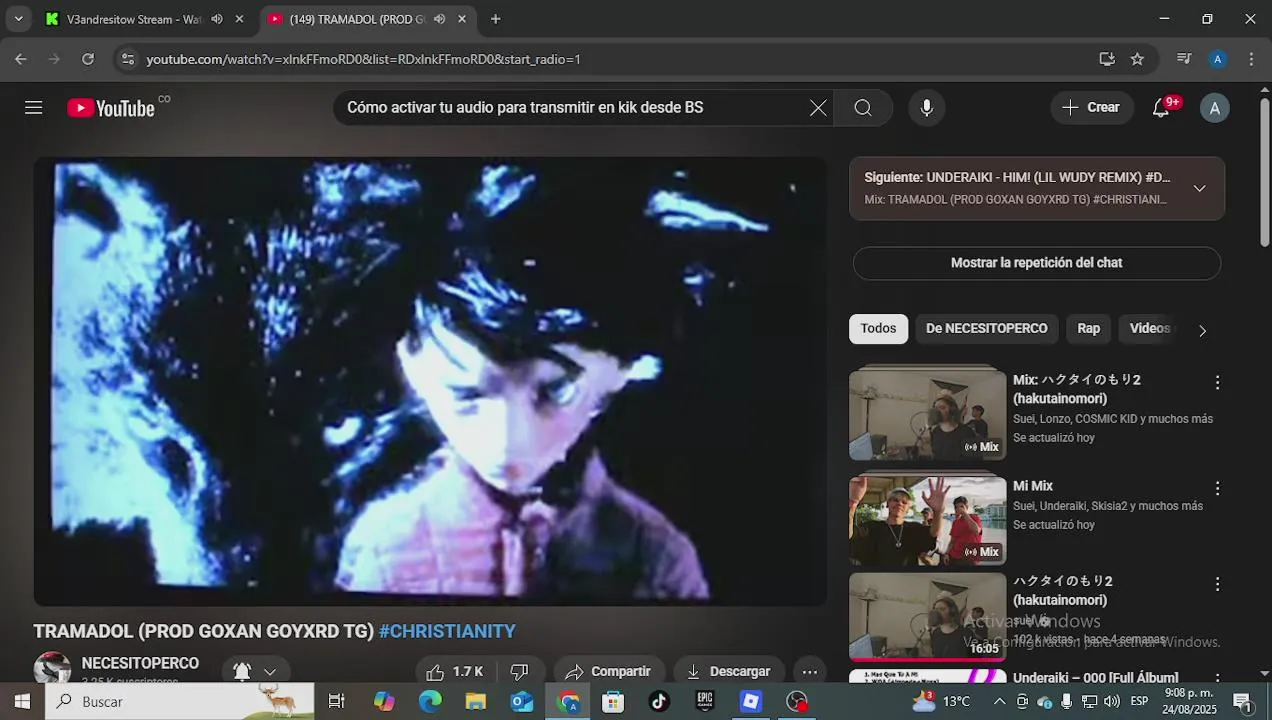Open the Crear menu
The width and height of the screenshot is (1272, 720).
pos(1091,108)
